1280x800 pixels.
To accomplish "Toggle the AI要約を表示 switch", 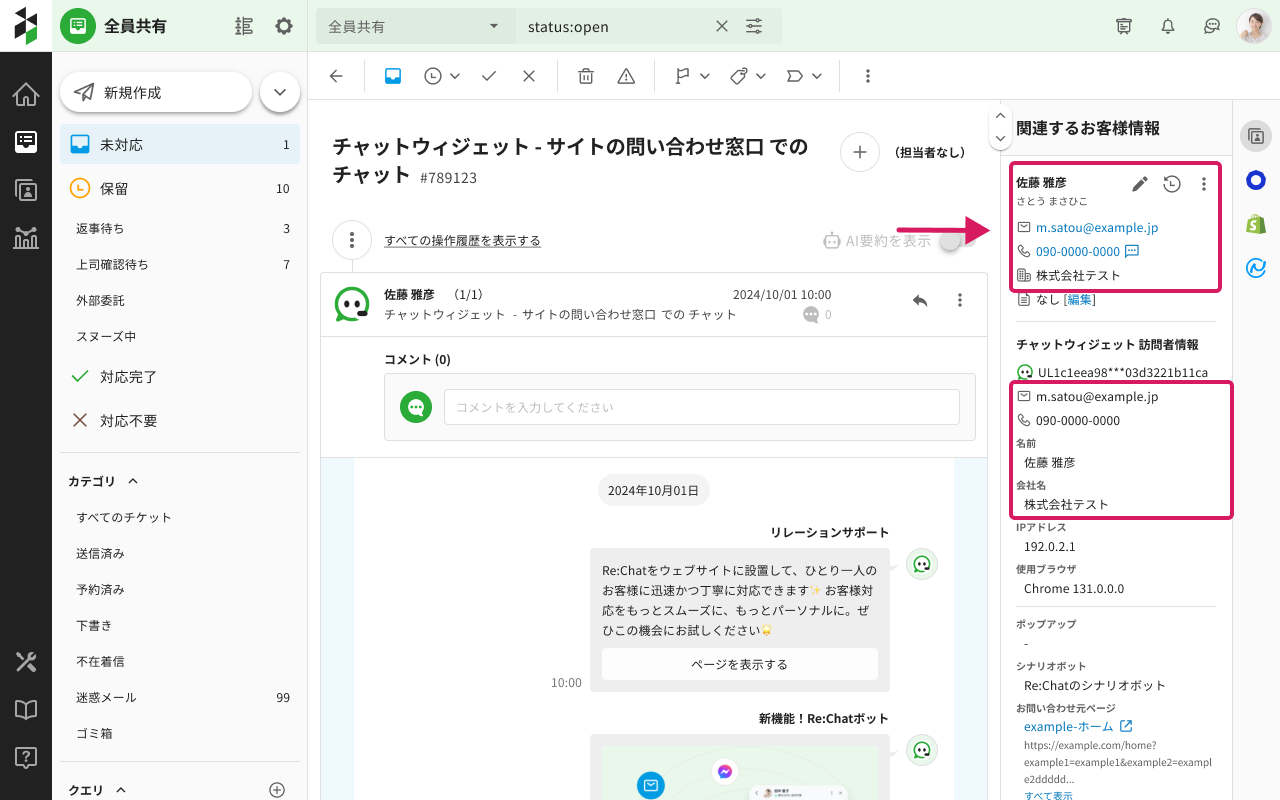I will [x=955, y=240].
